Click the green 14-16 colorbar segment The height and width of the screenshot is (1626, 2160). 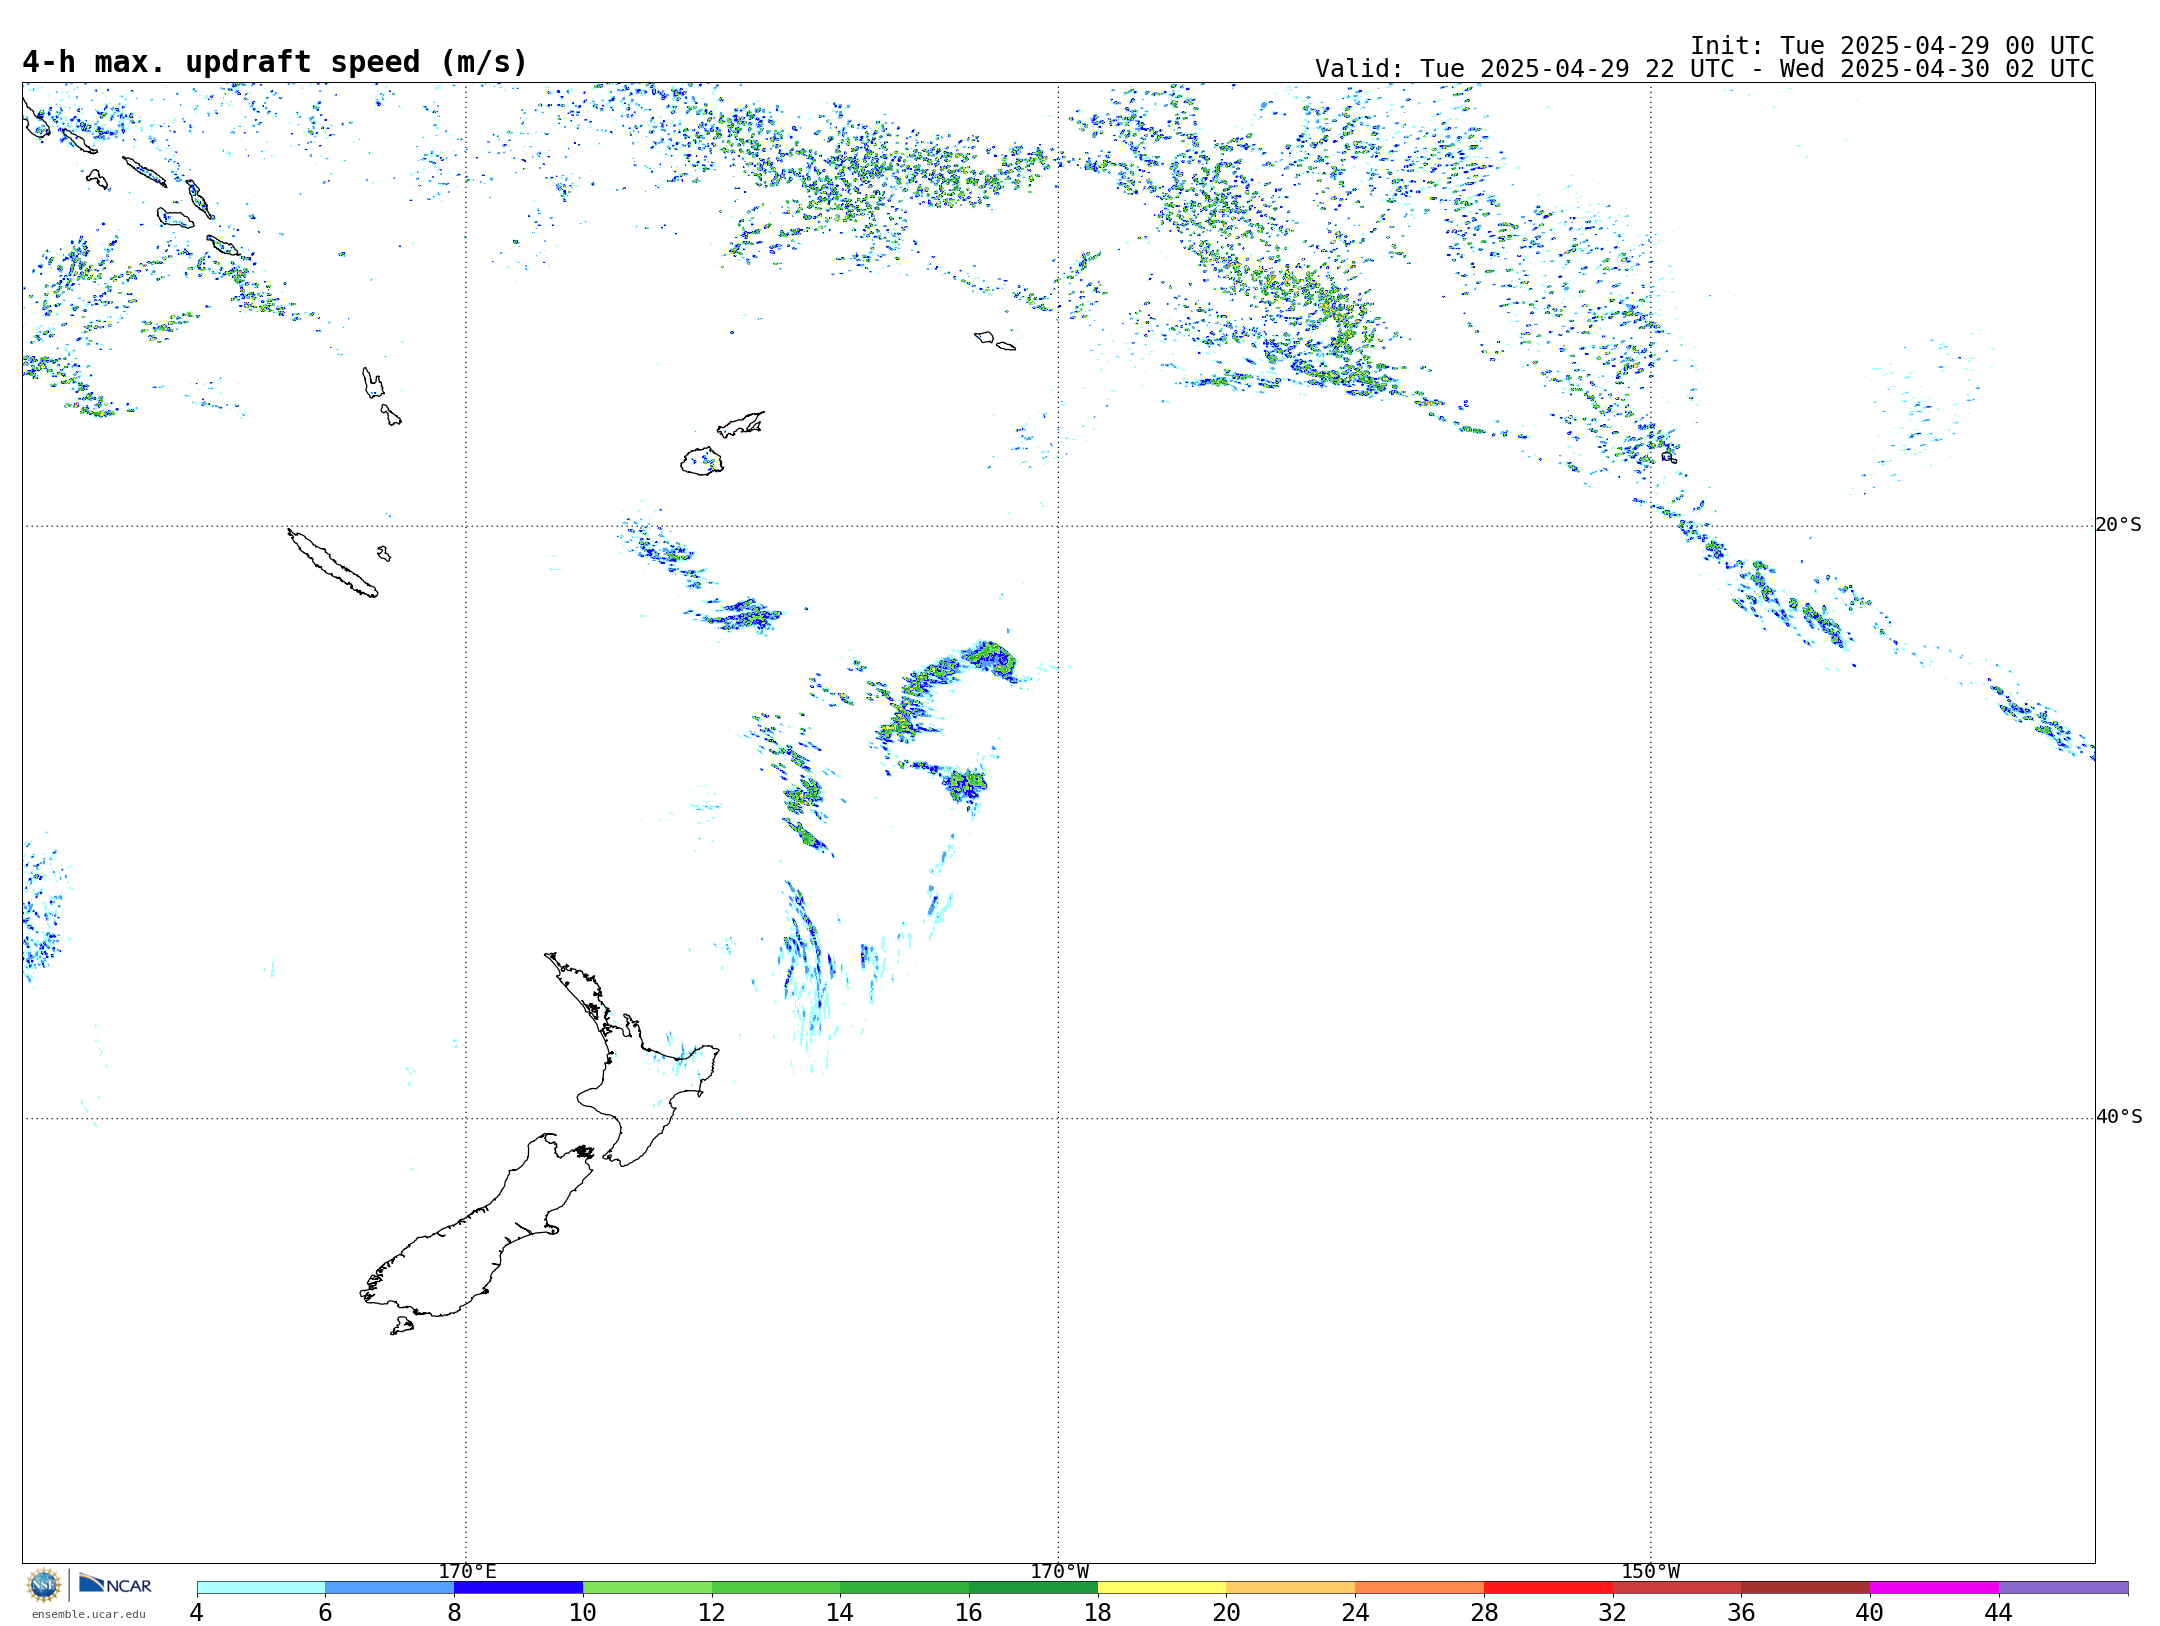click(x=905, y=1588)
